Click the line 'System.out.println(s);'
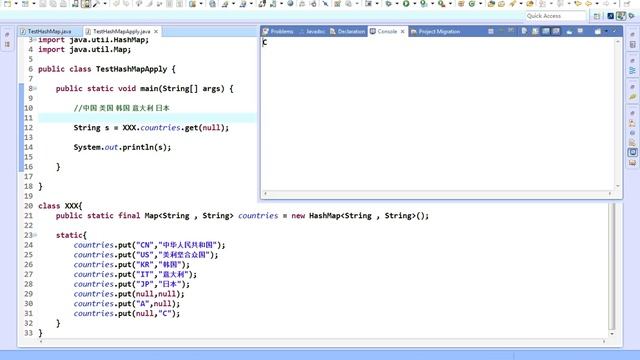 tap(122, 147)
